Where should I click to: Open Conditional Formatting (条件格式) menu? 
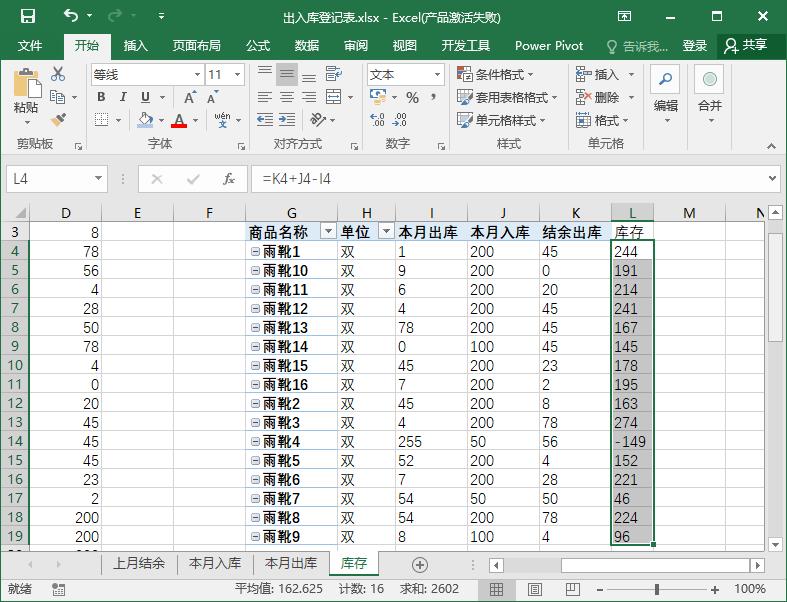pos(495,74)
